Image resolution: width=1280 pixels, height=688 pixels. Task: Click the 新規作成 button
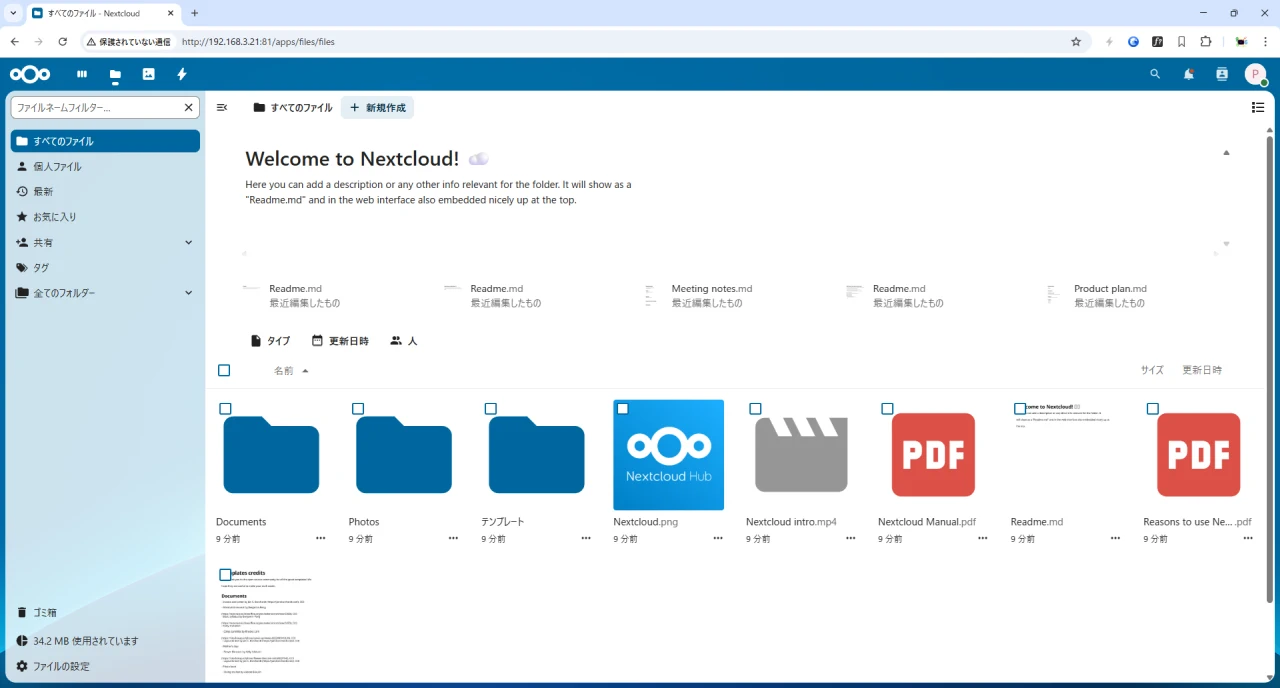(377, 107)
